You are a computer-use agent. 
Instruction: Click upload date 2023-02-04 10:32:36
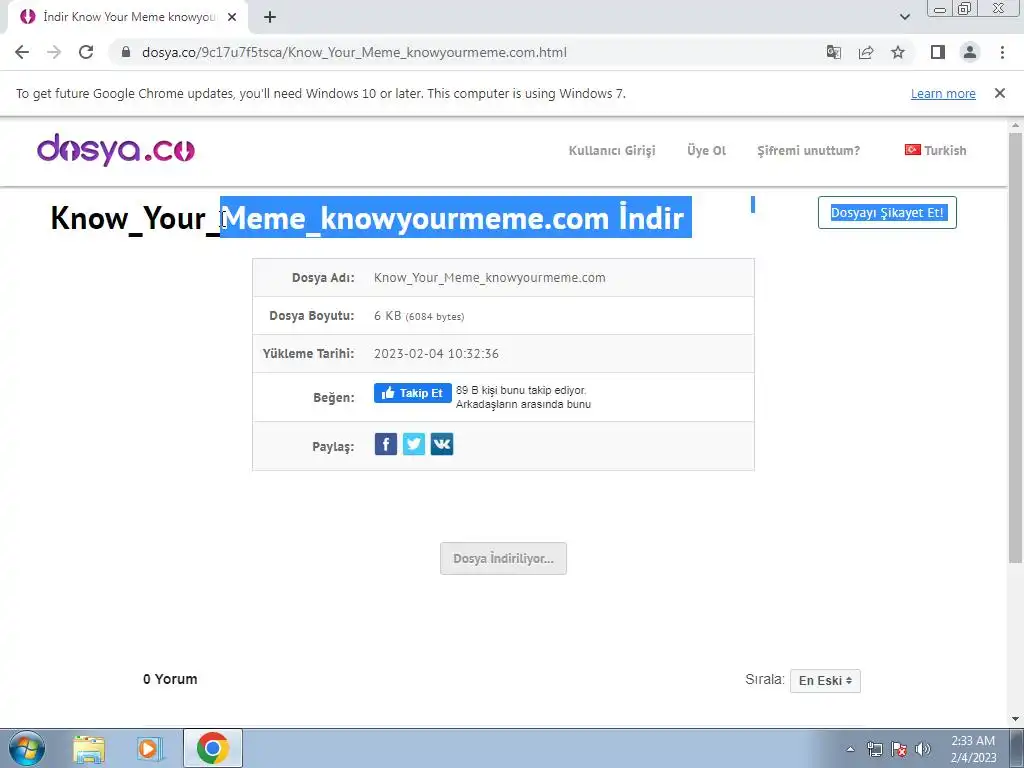(436, 354)
